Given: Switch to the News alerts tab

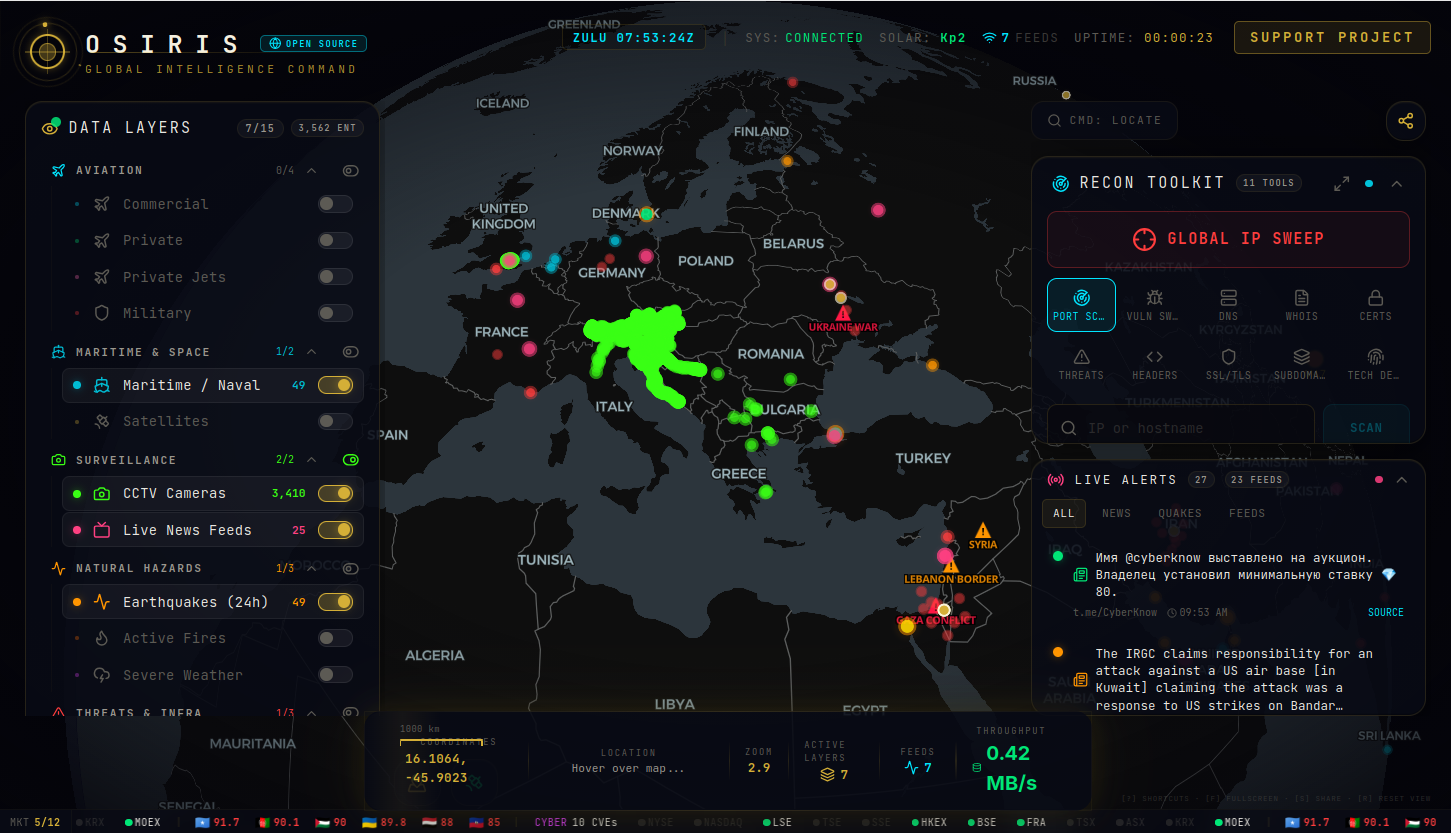Looking at the screenshot, I should pyautogui.click(x=1116, y=513).
